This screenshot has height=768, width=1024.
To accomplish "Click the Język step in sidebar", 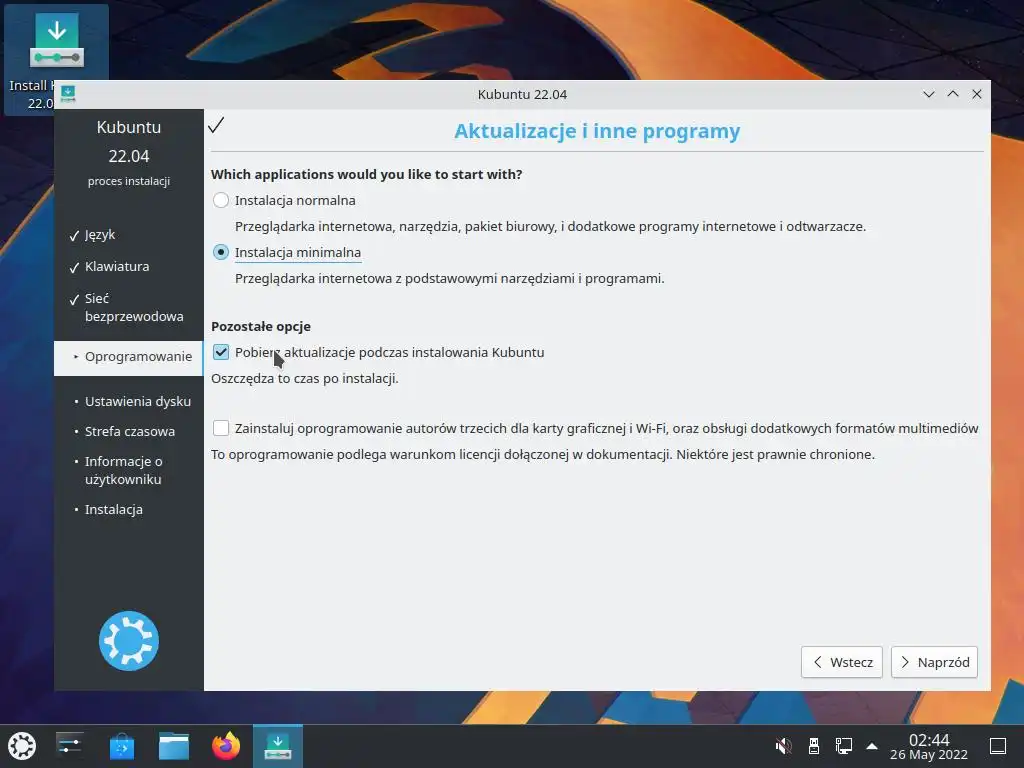I will [x=99, y=234].
